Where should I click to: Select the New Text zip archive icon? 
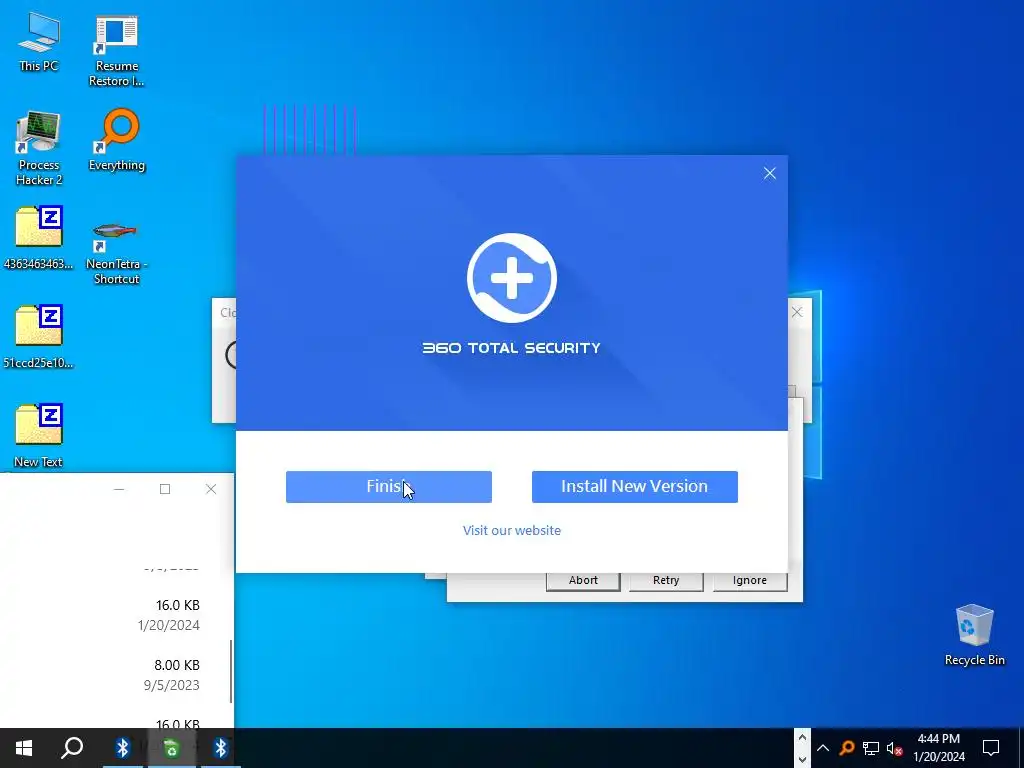(39, 436)
